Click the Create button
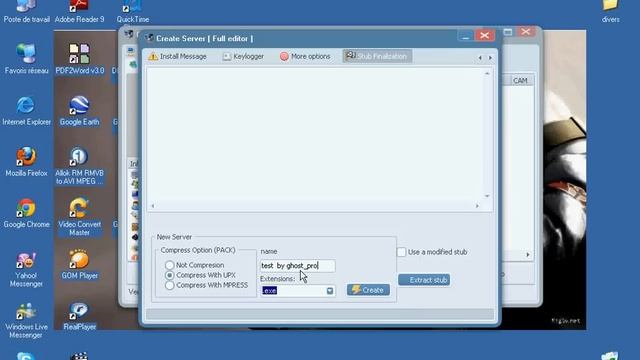The width and height of the screenshot is (640, 360). (368, 290)
